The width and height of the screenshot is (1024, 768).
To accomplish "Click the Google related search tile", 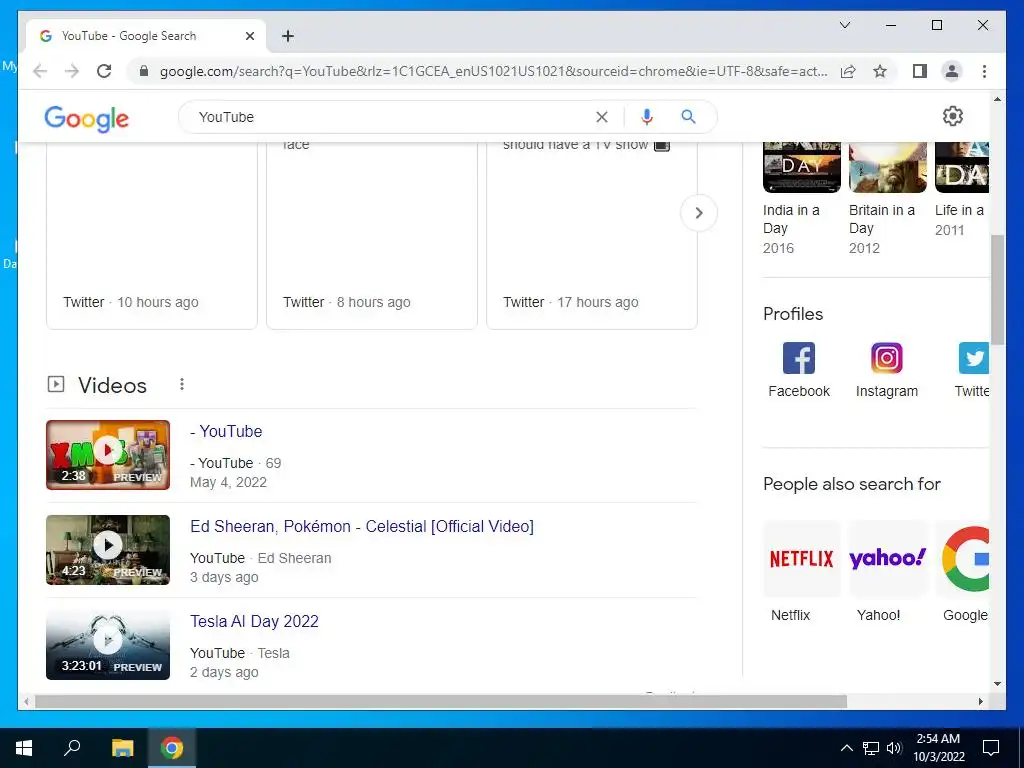I will click(963, 559).
